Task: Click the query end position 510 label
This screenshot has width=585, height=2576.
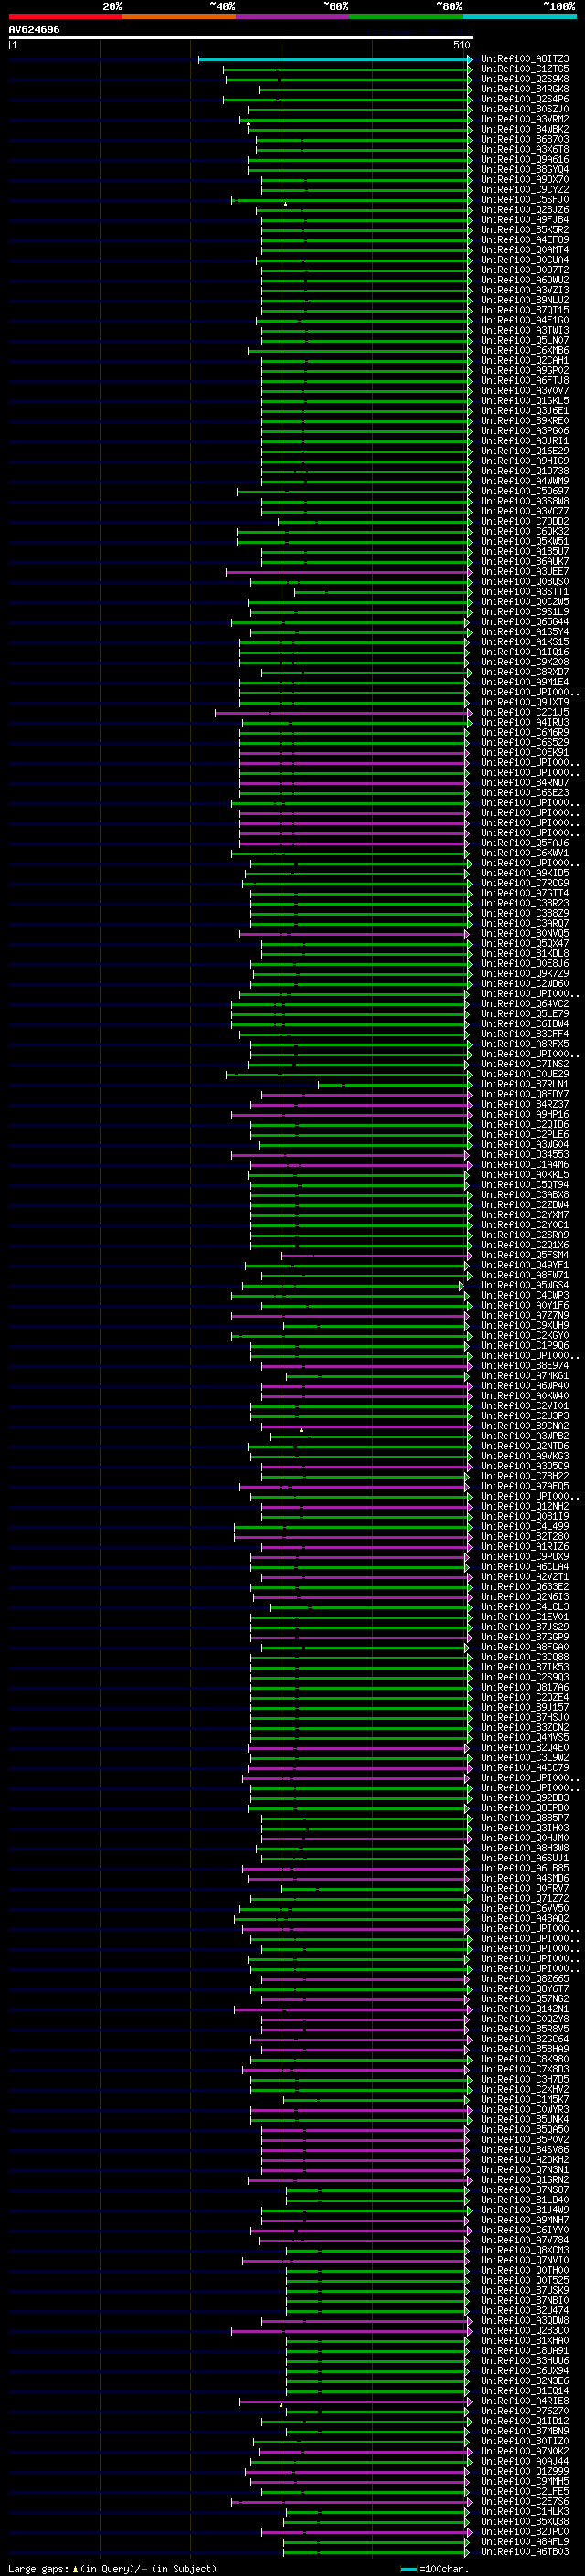Action: coord(462,45)
